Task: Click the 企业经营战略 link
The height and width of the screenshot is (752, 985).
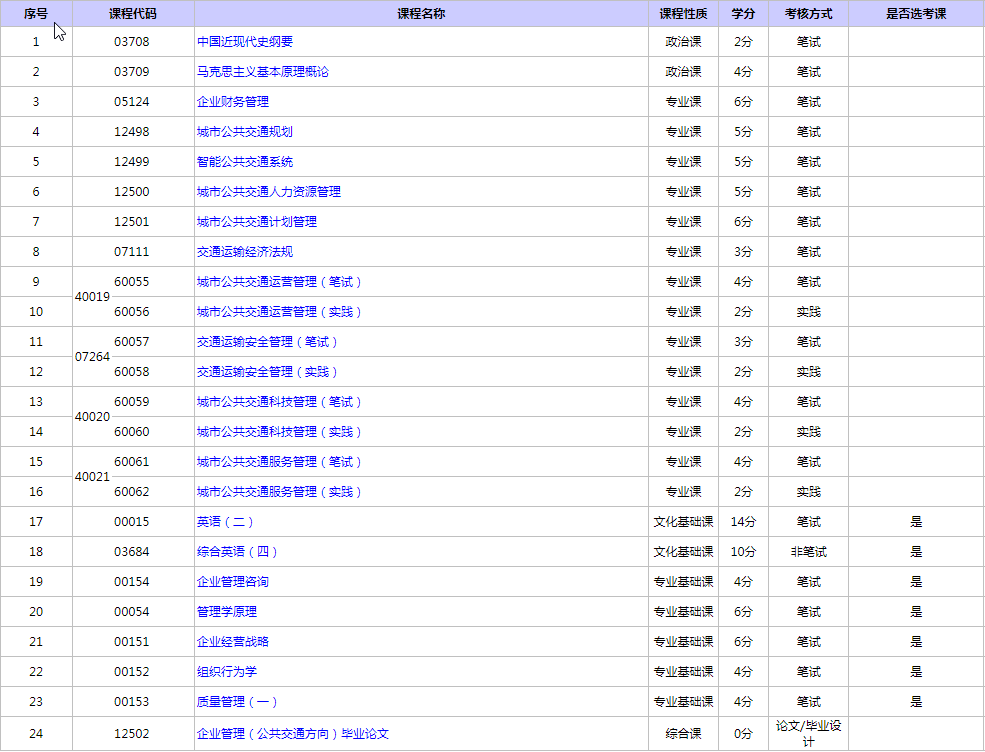Action: 232,642
